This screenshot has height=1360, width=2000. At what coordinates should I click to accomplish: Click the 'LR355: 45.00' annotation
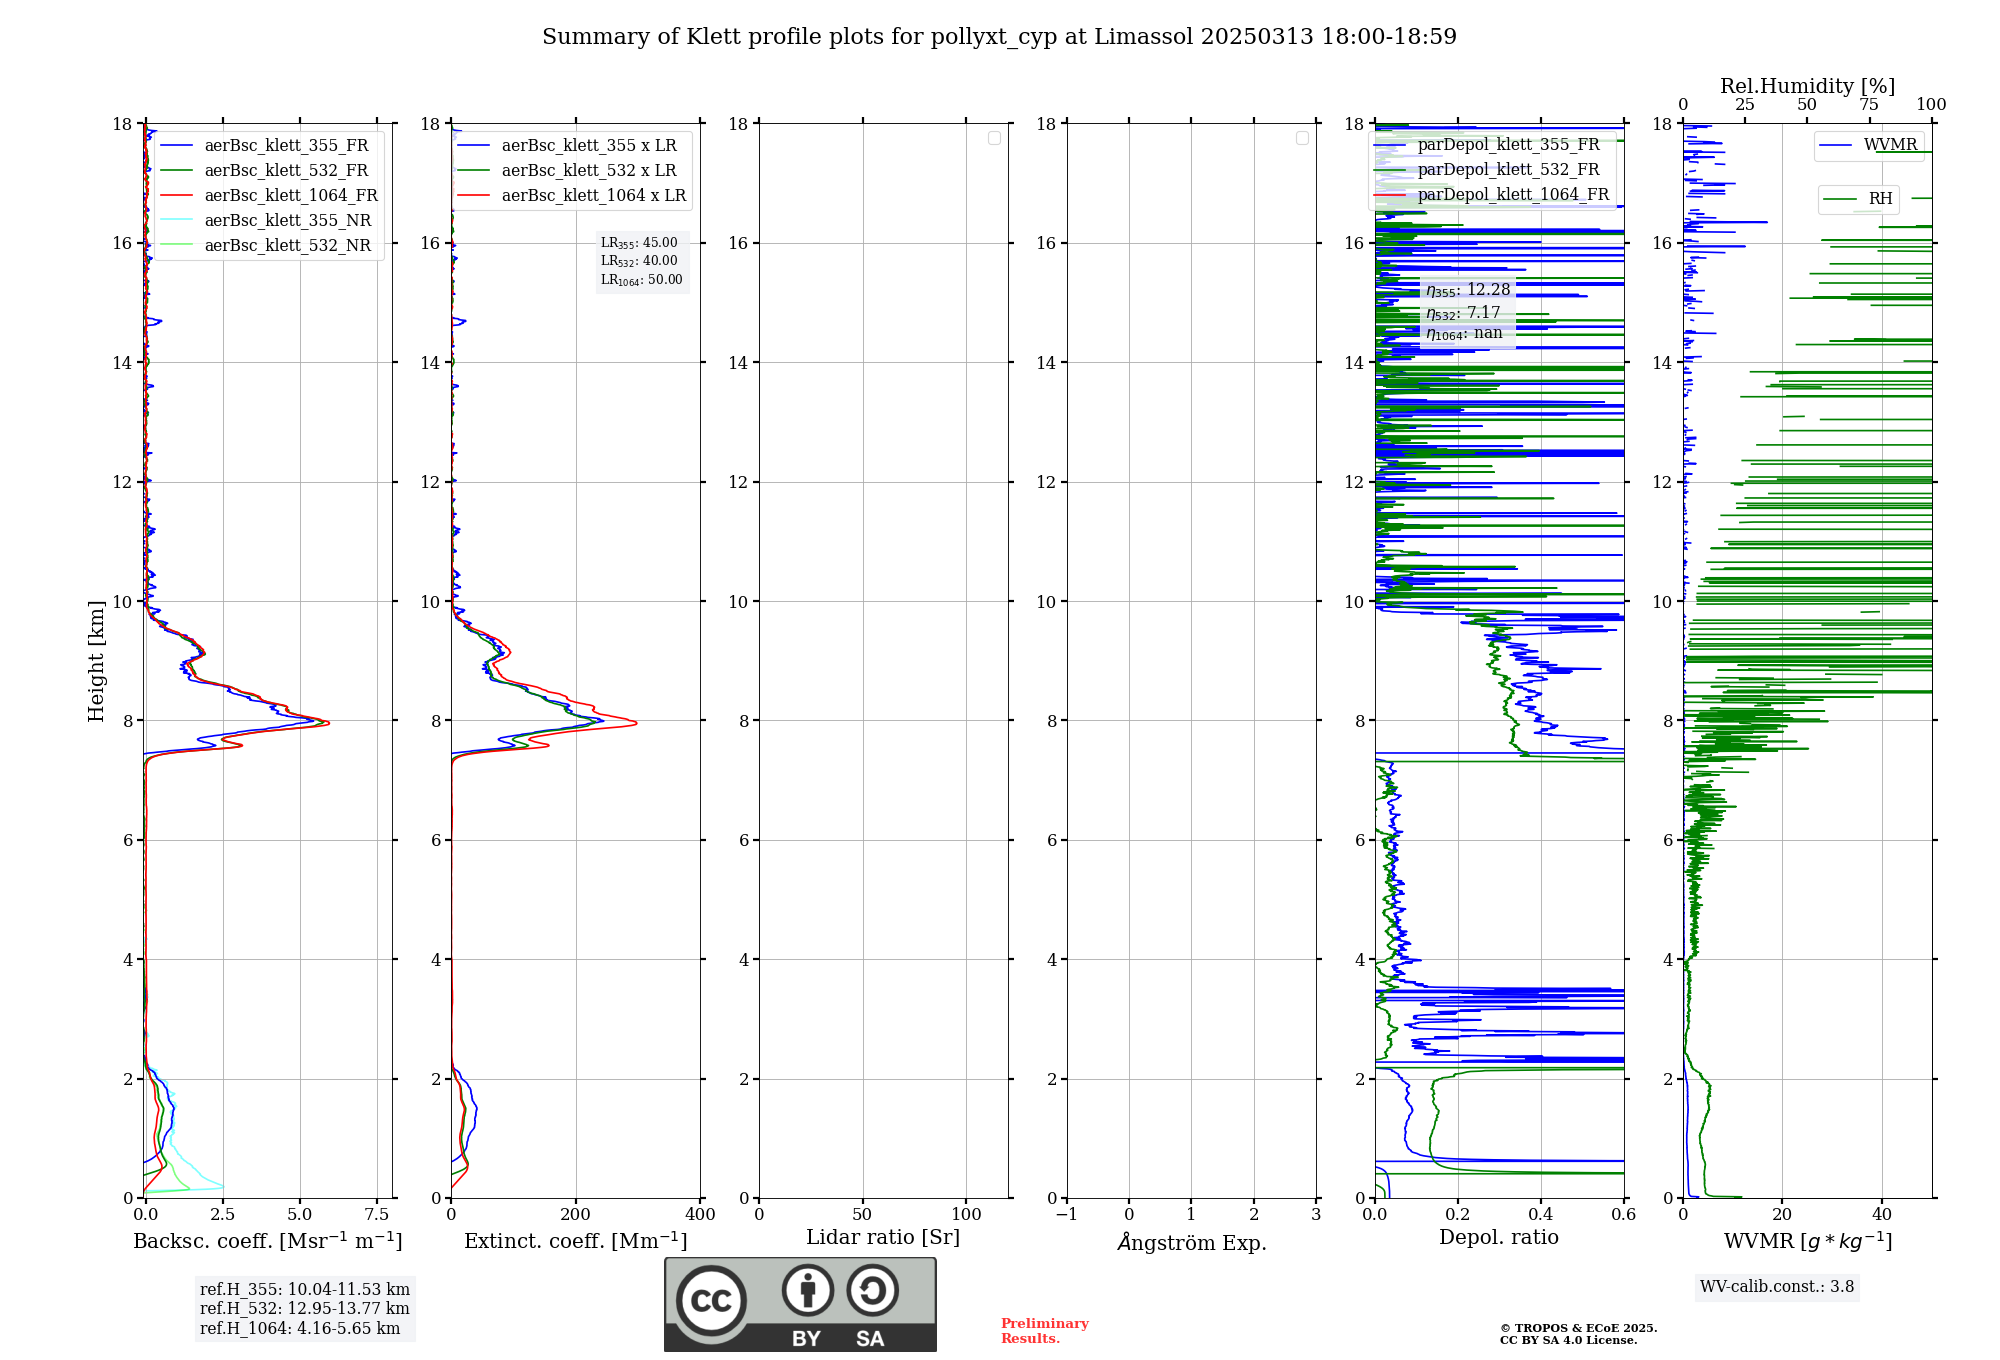639,243
